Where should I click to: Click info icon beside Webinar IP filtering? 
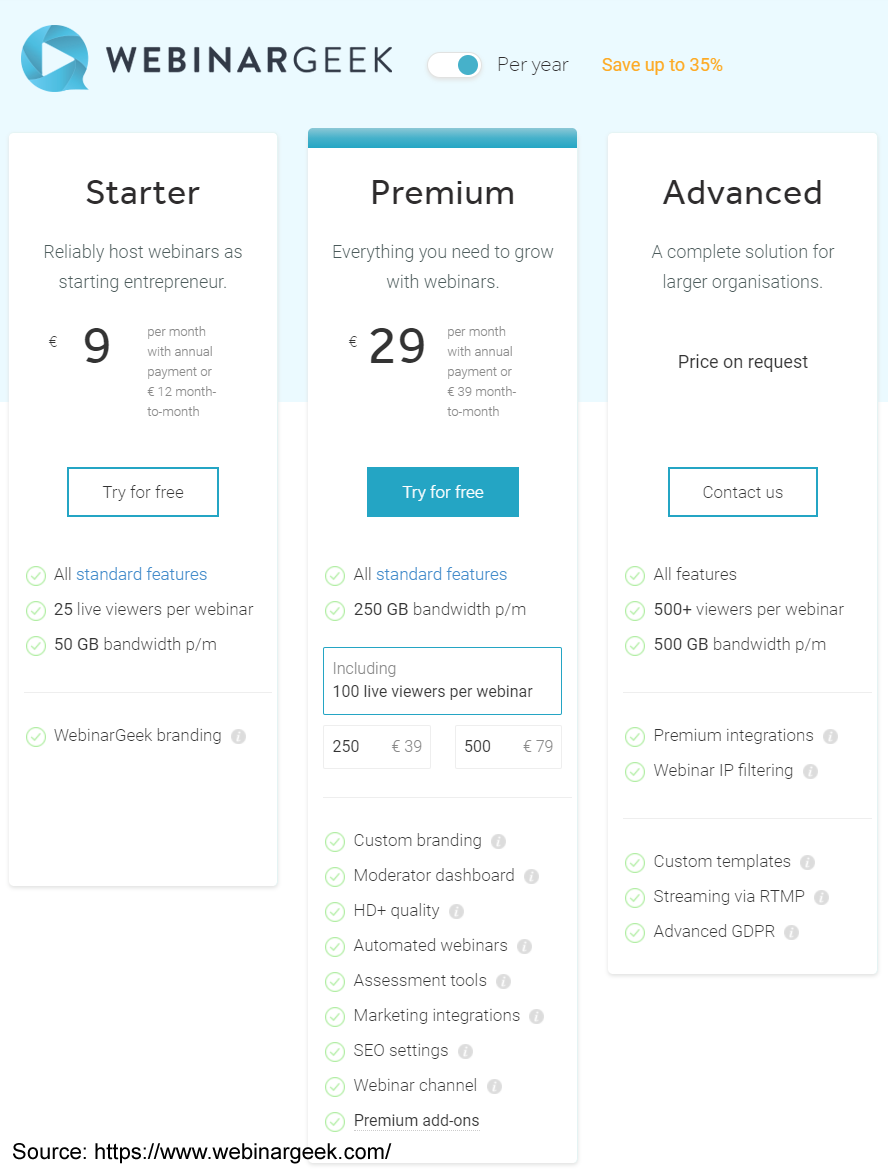(x=810, y=771)
